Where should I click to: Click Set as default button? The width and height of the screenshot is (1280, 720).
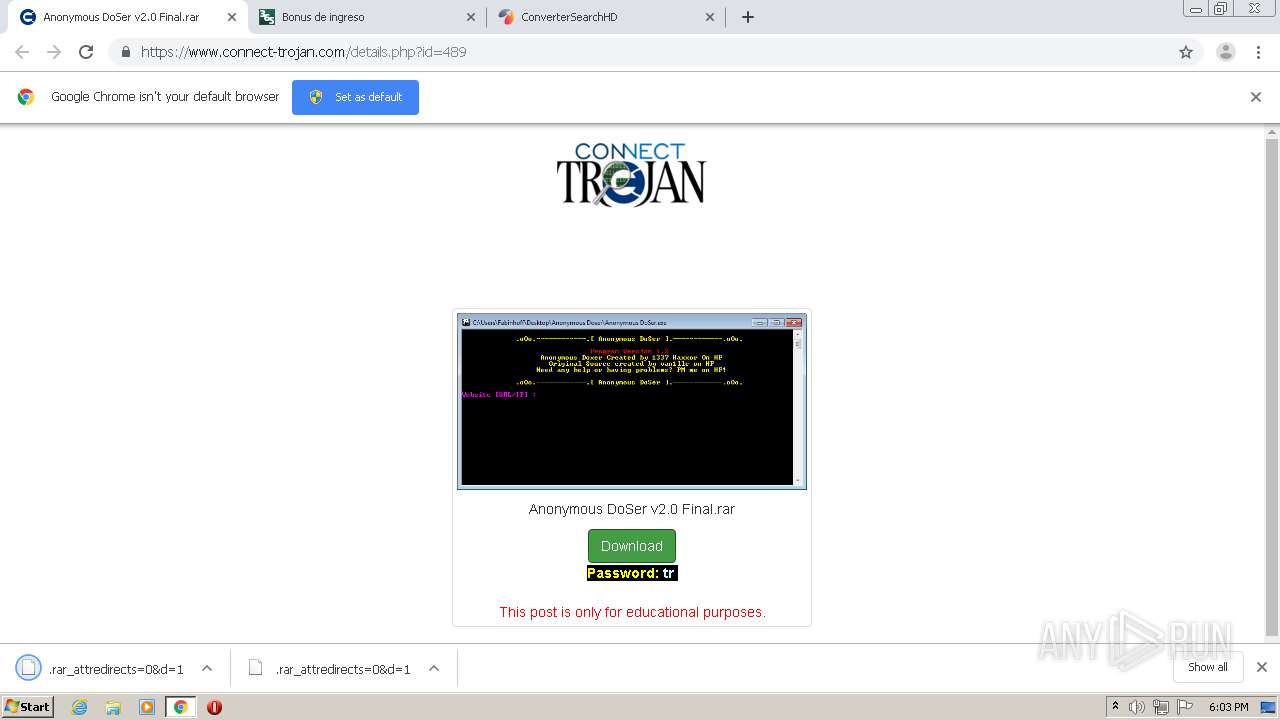coord(355,97)
